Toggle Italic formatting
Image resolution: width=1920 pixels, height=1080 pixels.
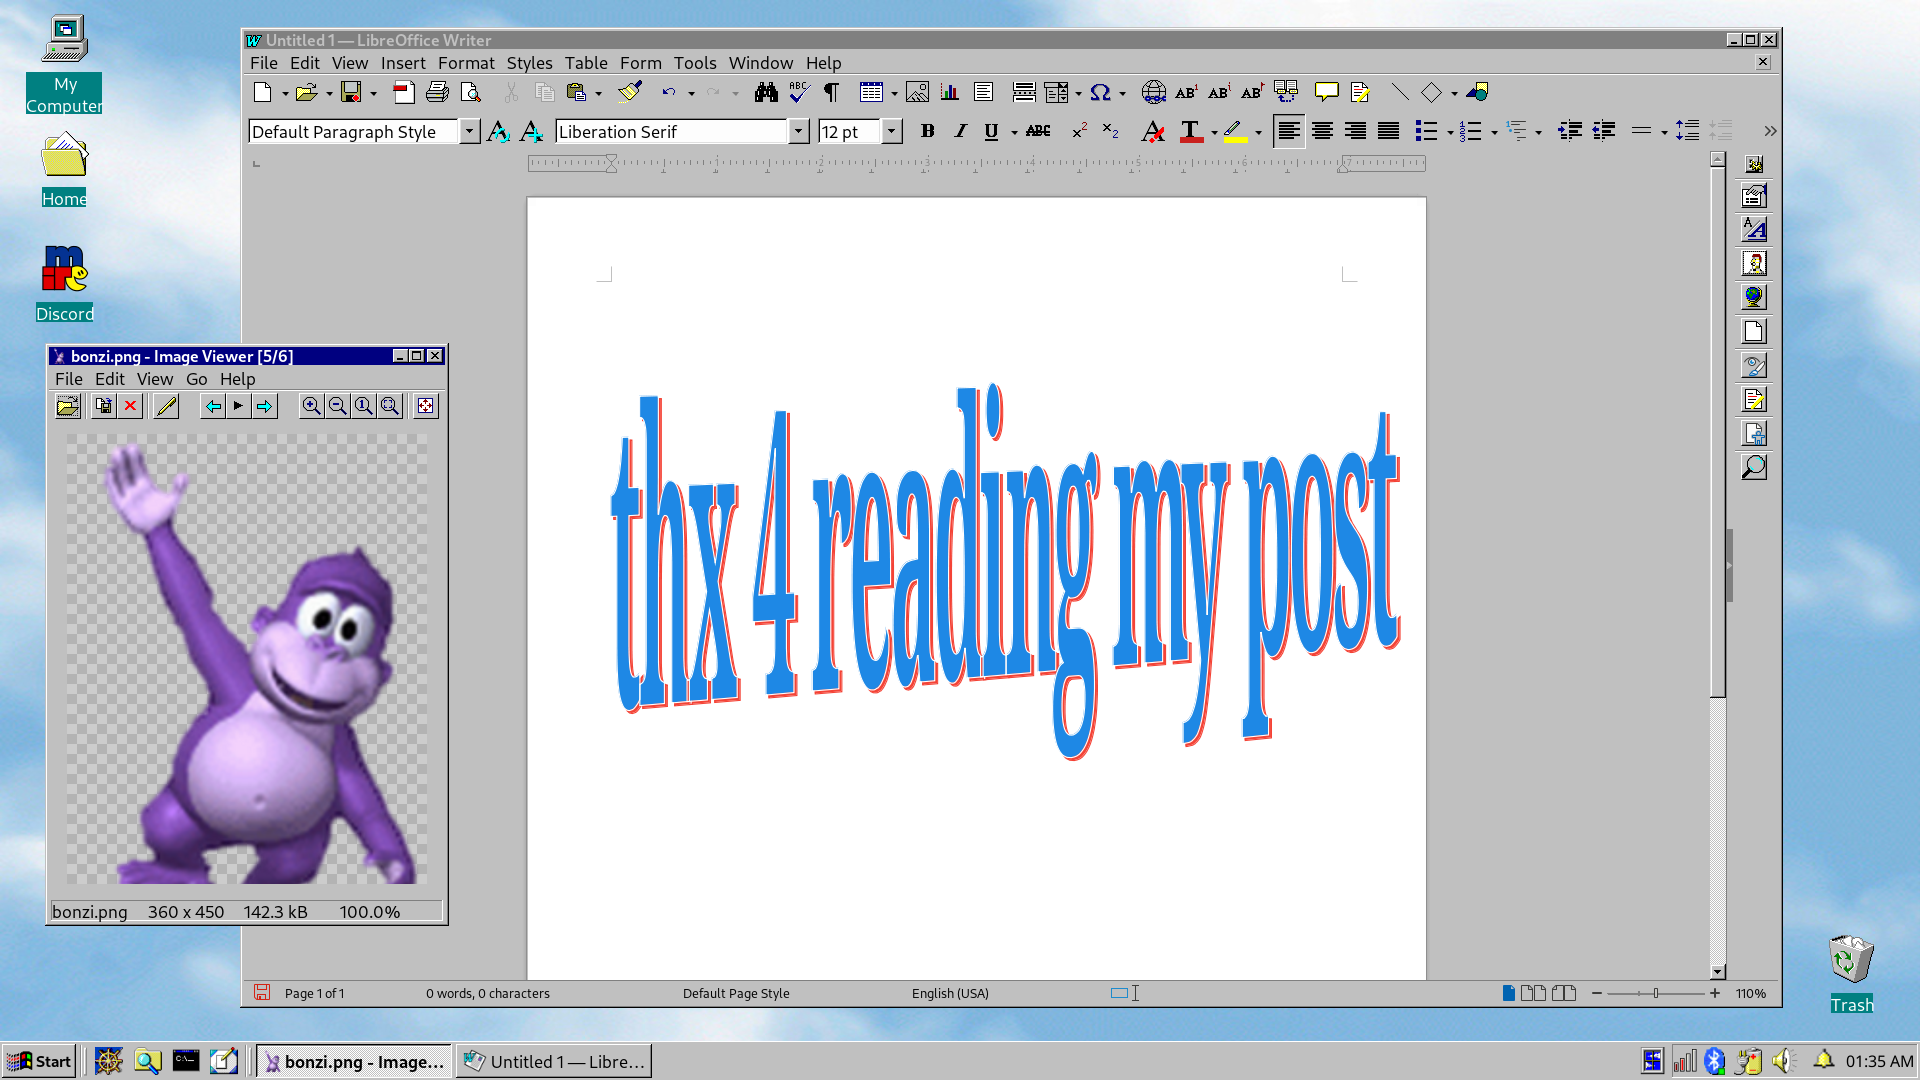tap(960, 131)
